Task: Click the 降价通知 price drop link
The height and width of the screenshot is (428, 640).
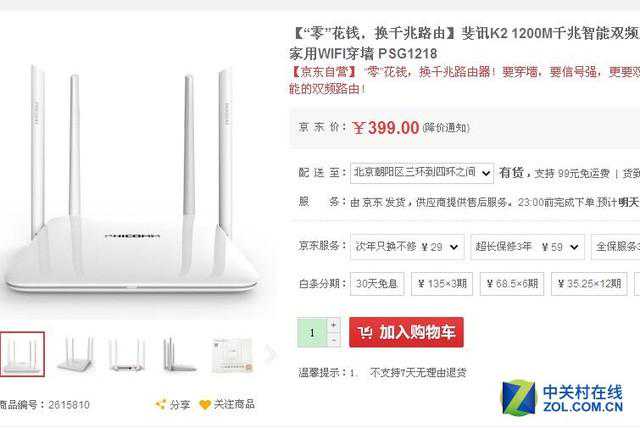Action: pos(446,128)
